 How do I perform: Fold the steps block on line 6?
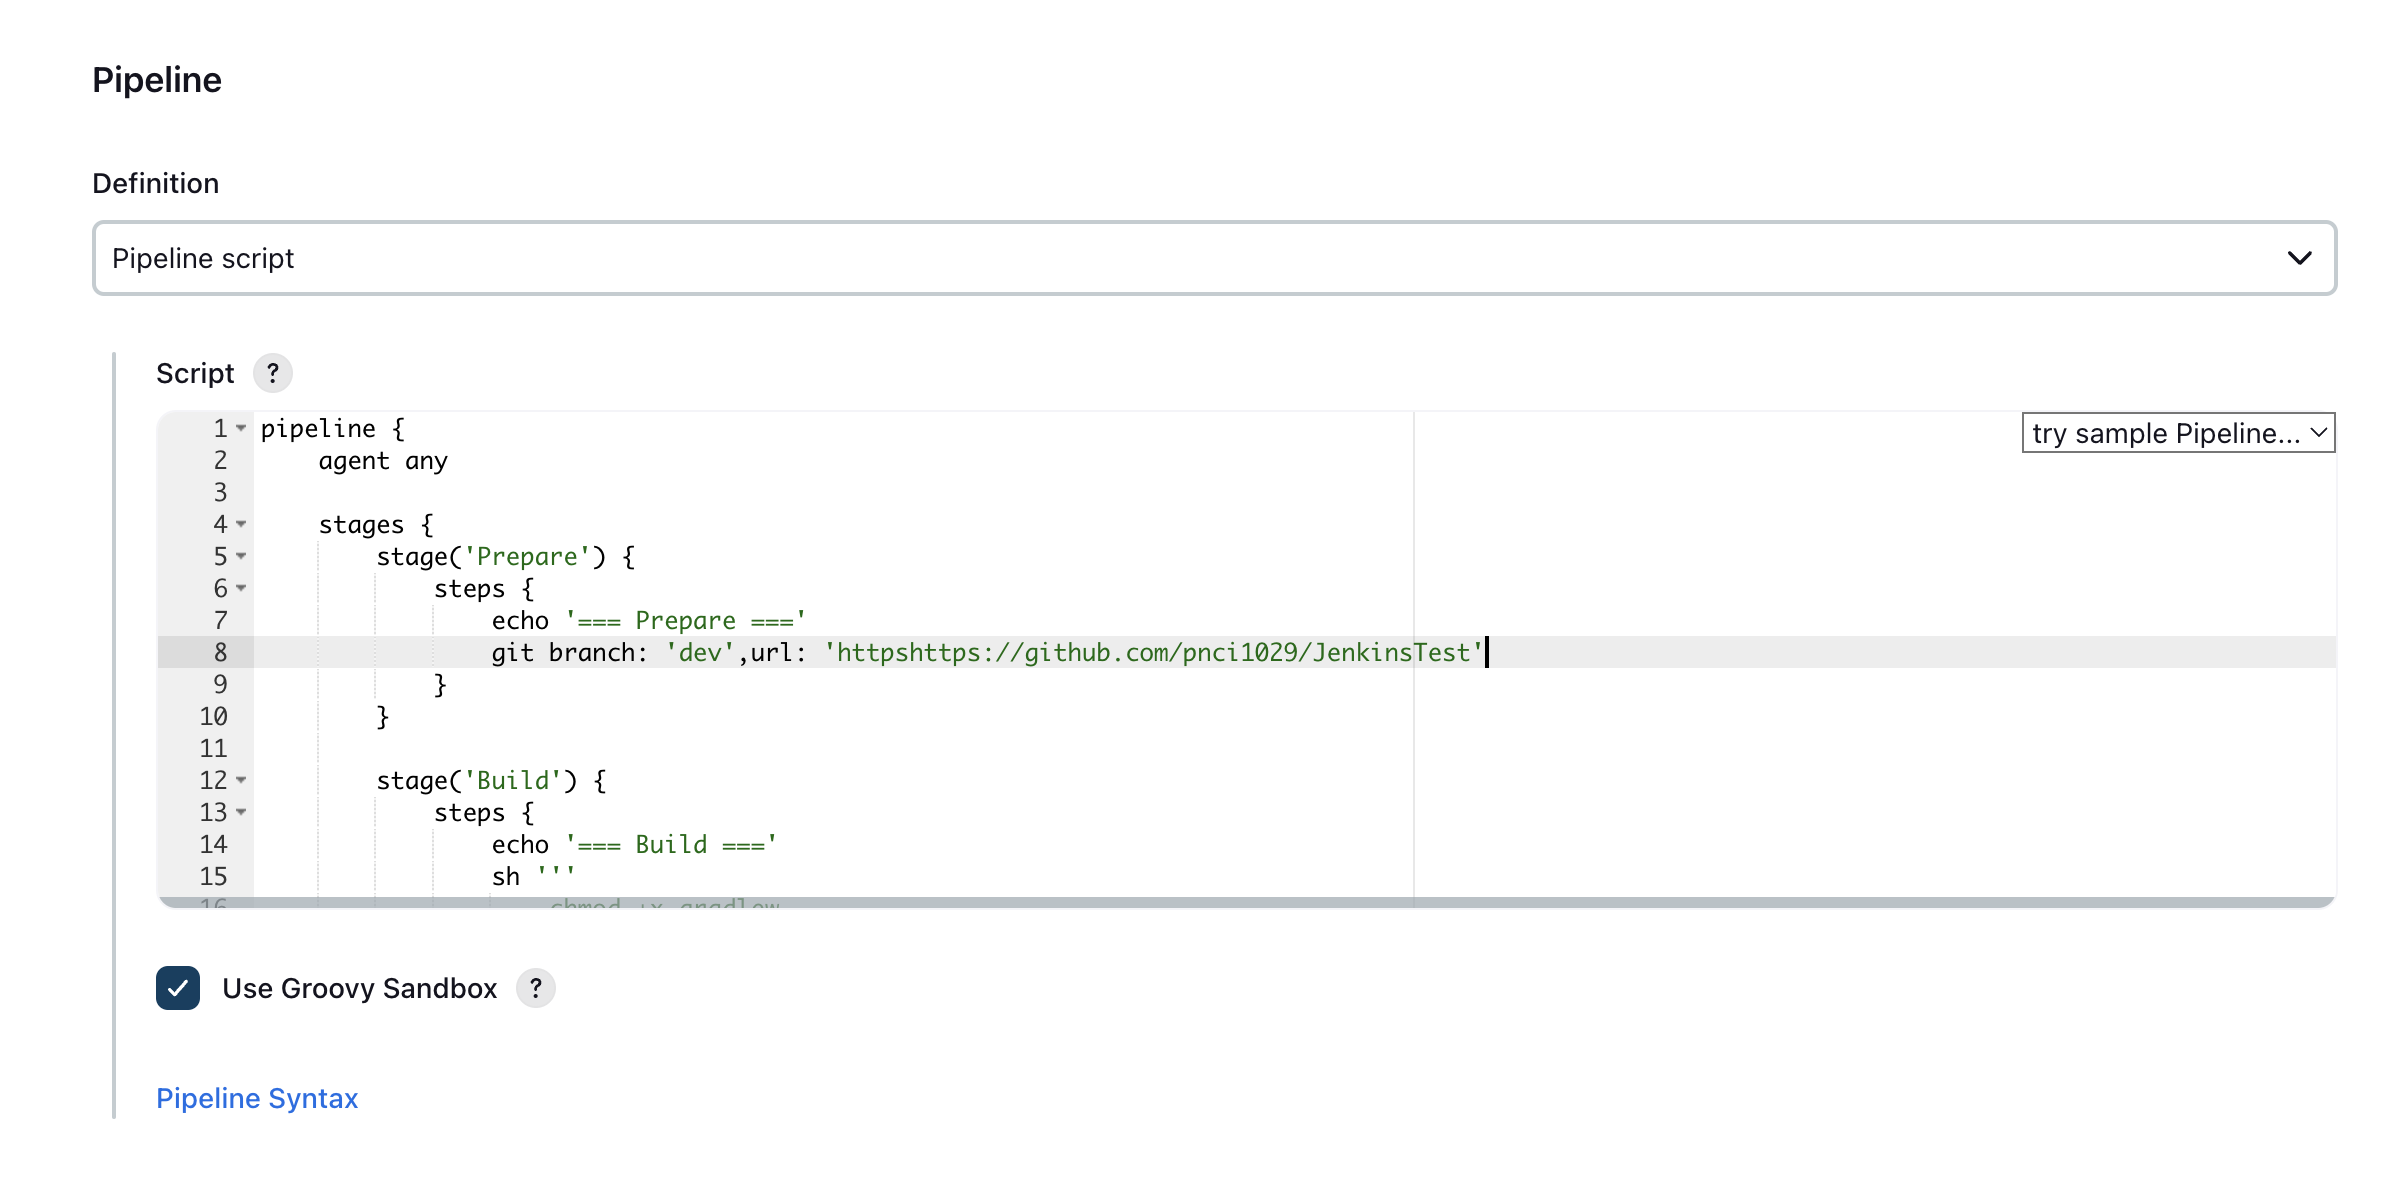coord(241,589)
